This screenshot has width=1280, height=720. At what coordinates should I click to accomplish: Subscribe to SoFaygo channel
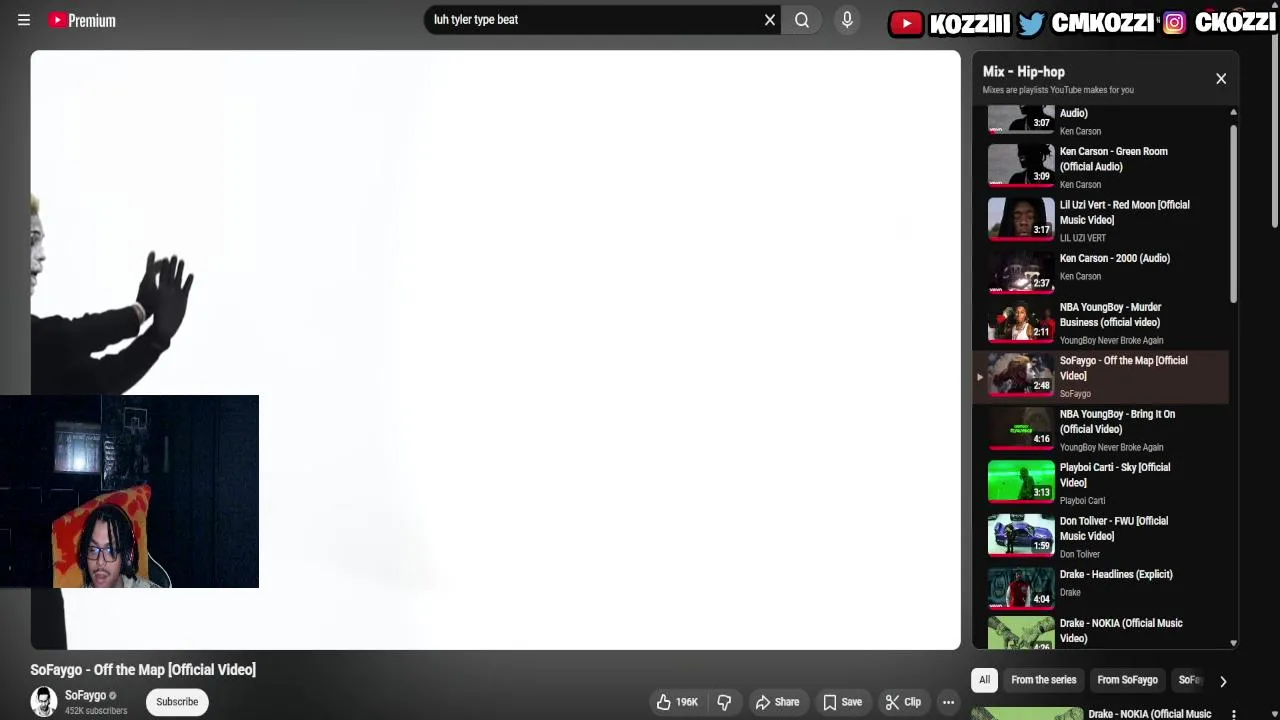(177, 702)
